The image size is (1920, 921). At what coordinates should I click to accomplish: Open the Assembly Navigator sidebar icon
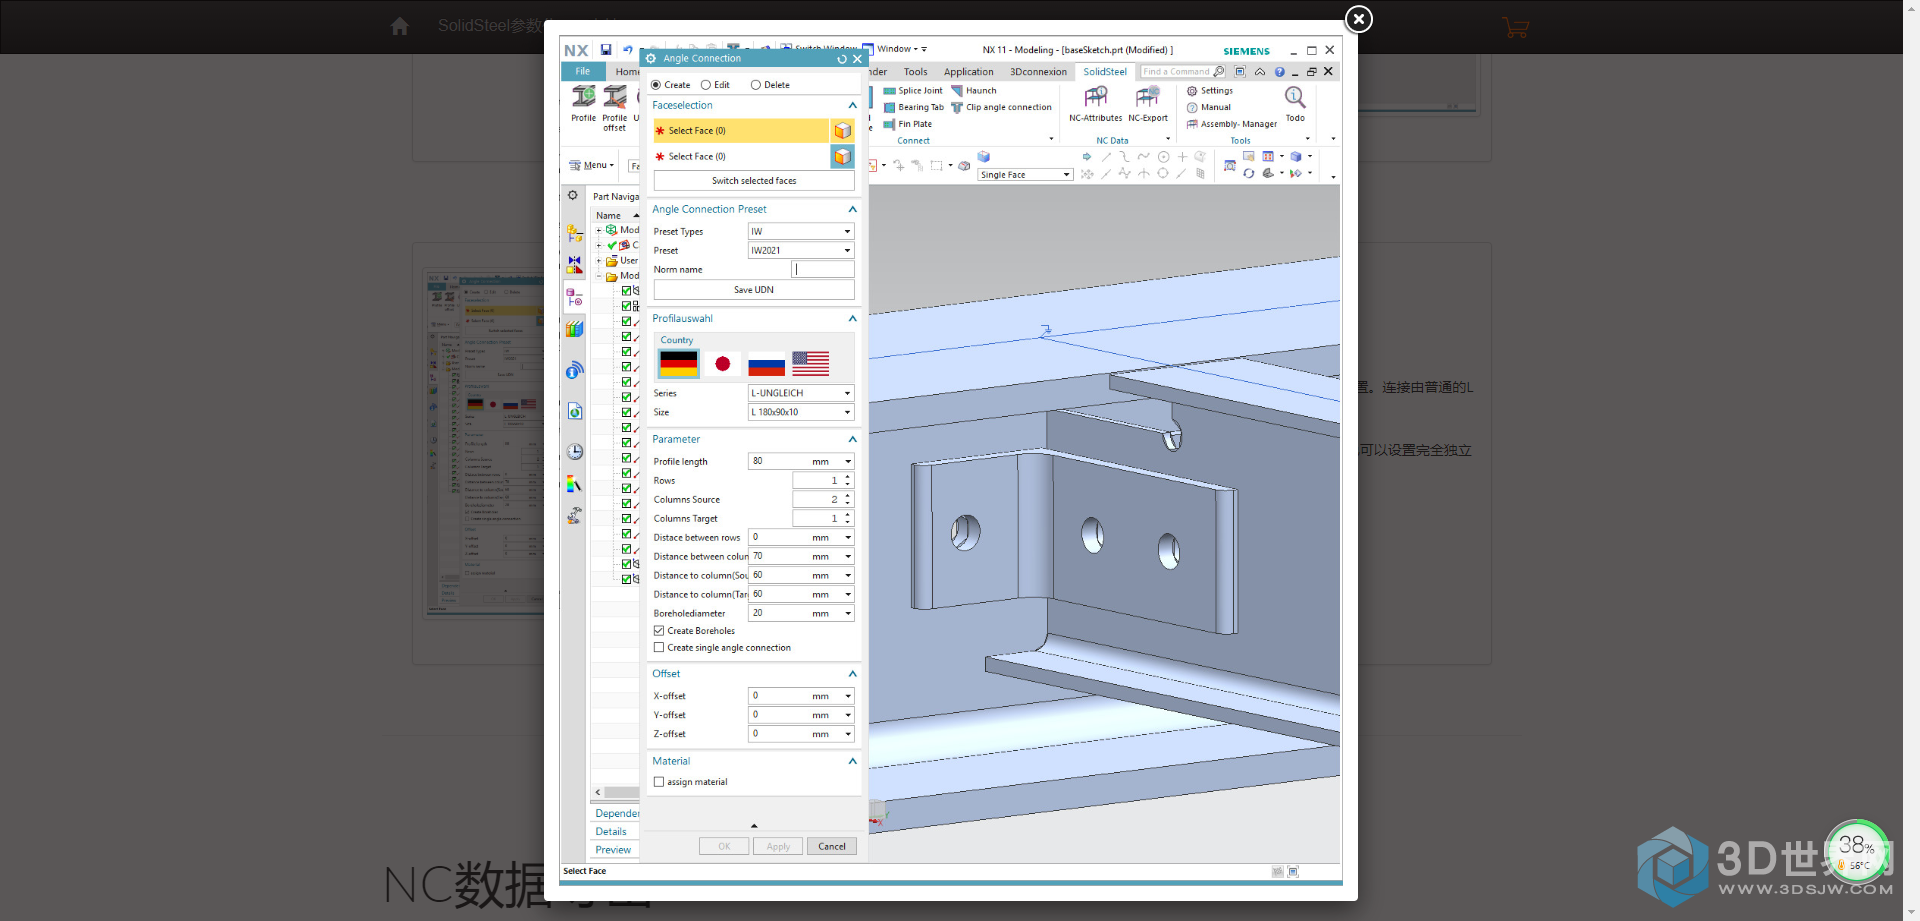tap(575, 234)
